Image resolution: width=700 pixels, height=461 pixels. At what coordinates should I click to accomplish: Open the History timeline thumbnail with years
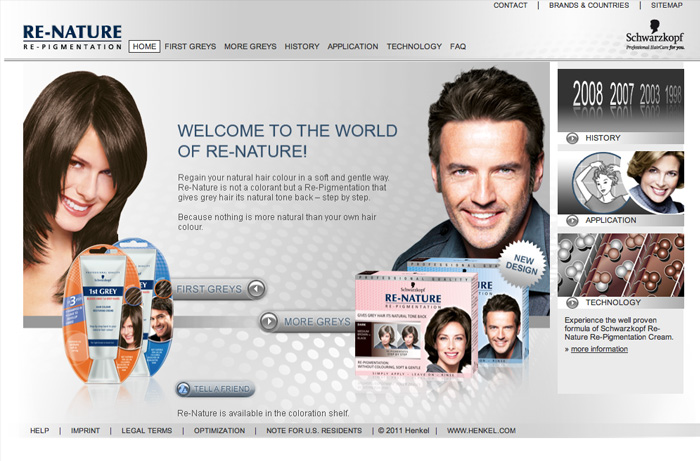620,97
